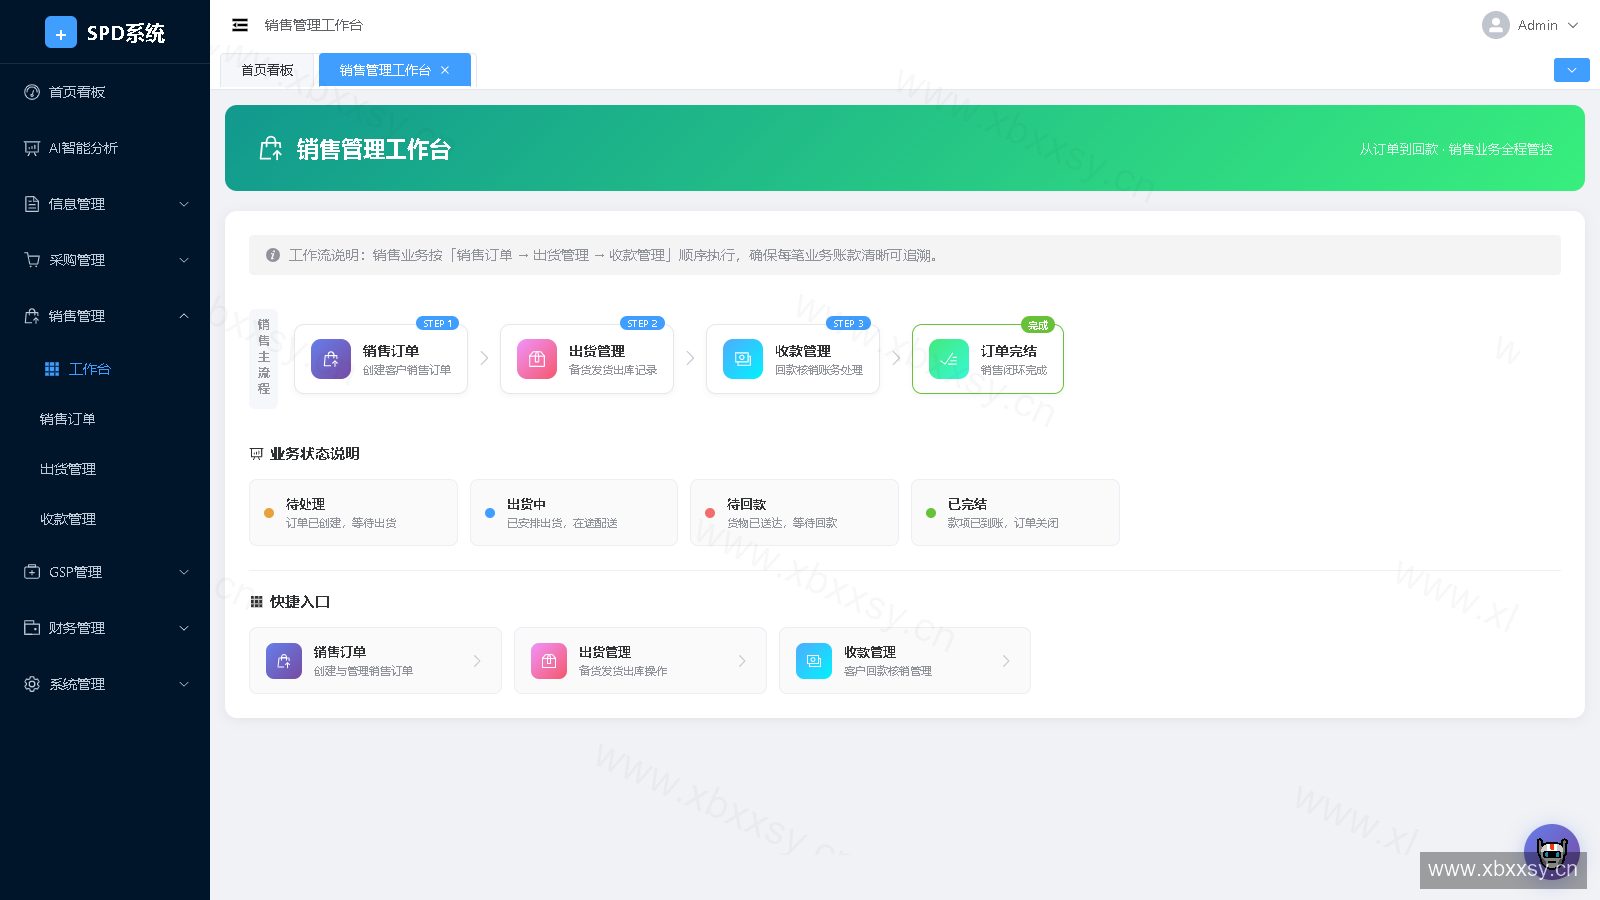Close the 销售管理工作台 tab
This screenshot has width=1600, height=900.
point(445,70)
